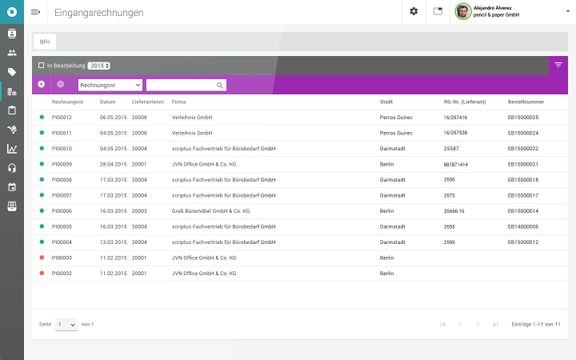Change the 2015 year stepper
This screenshot has width=576, height=360.
click(x=99, y=66)
